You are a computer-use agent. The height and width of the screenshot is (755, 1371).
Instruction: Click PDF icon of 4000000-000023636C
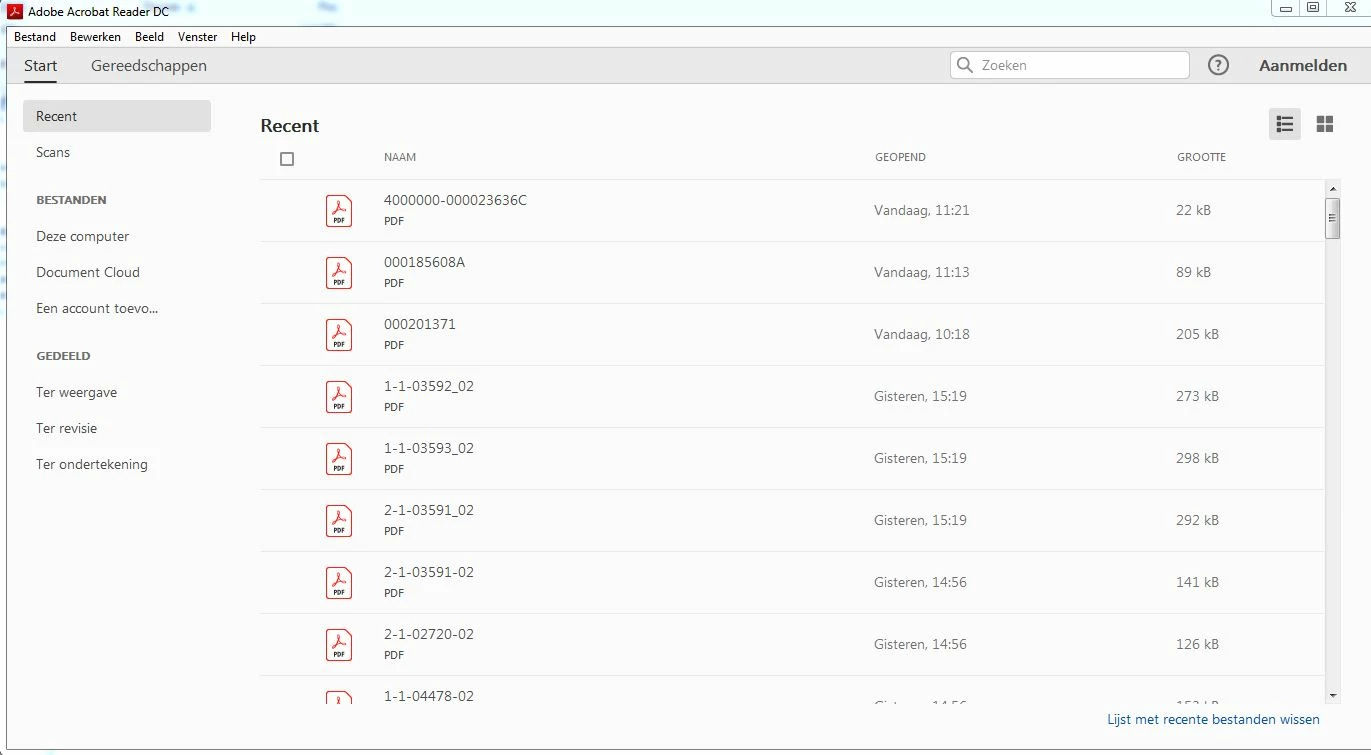[339, 211]
